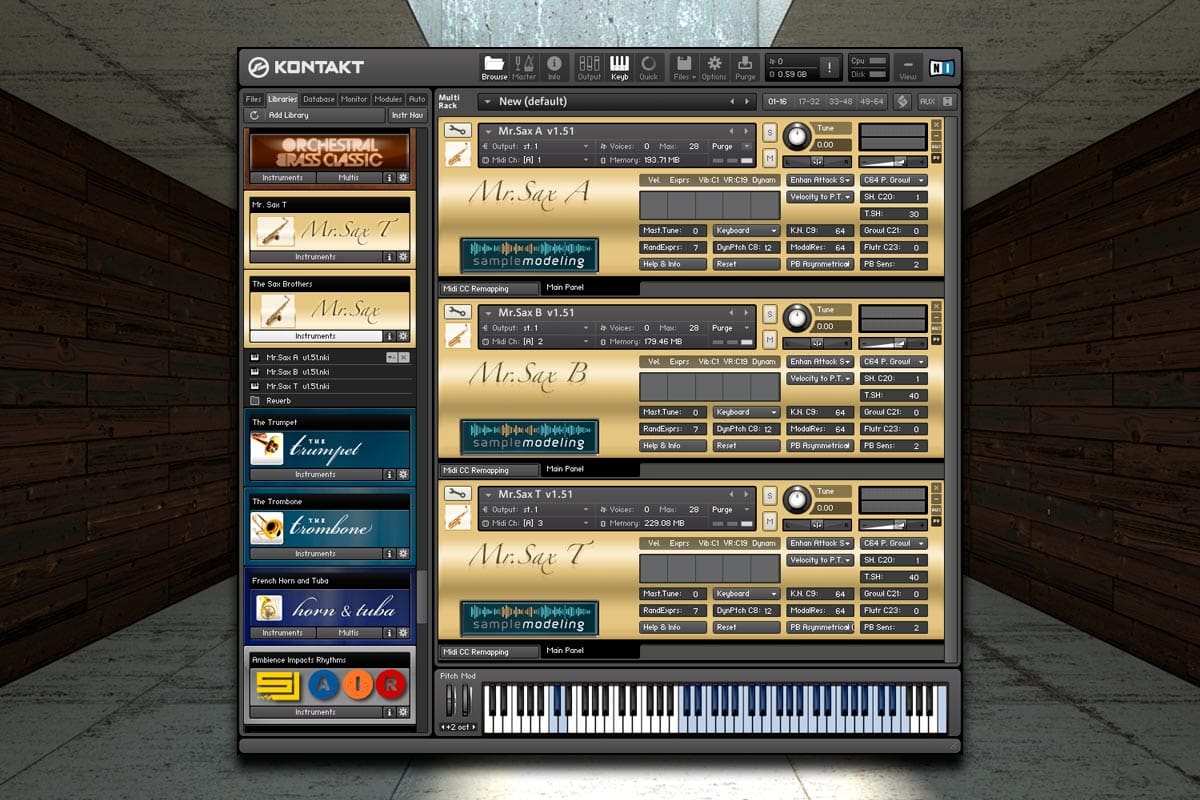The image size is (1200, 800).
Task: Open the Reverb folder in the library list
Action: (278, 400)
